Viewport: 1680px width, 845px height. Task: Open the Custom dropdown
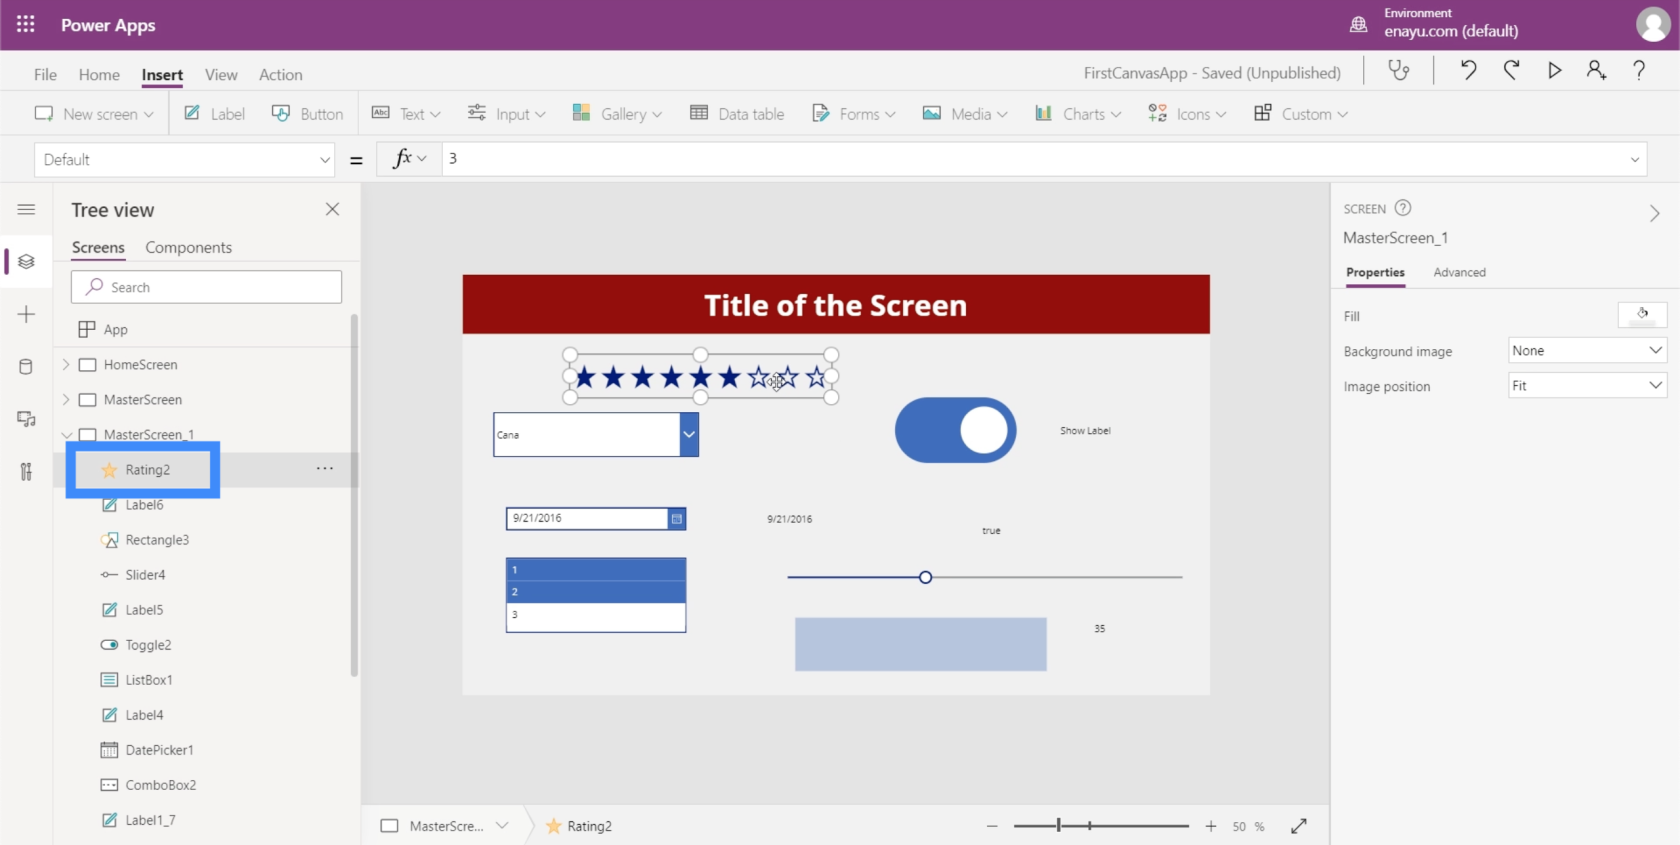click(x=1301, y=114)
